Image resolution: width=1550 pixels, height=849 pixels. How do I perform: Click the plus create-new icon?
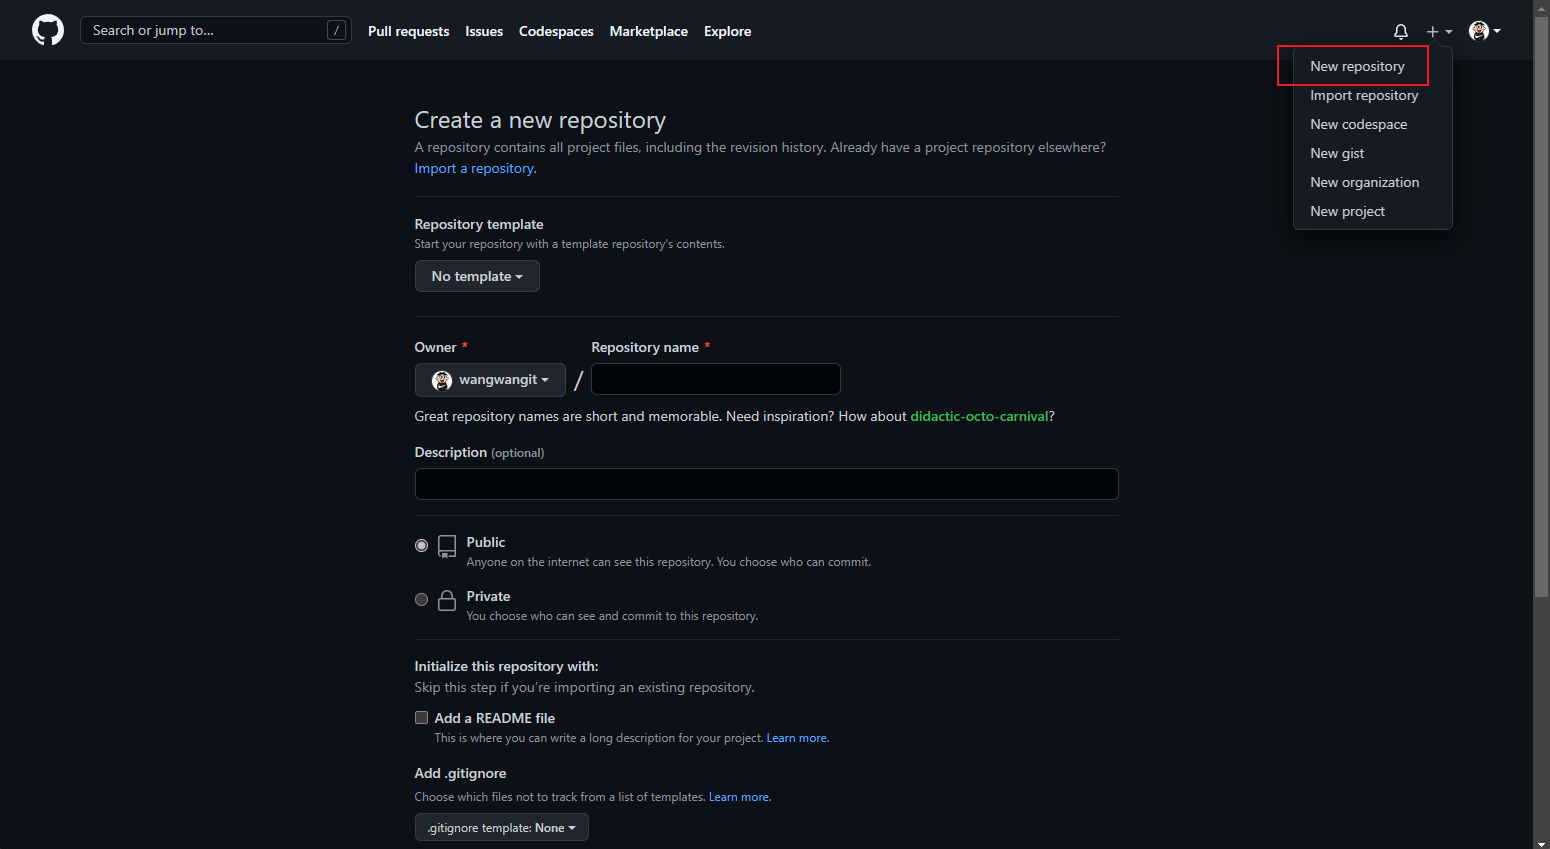[1434, 31]
